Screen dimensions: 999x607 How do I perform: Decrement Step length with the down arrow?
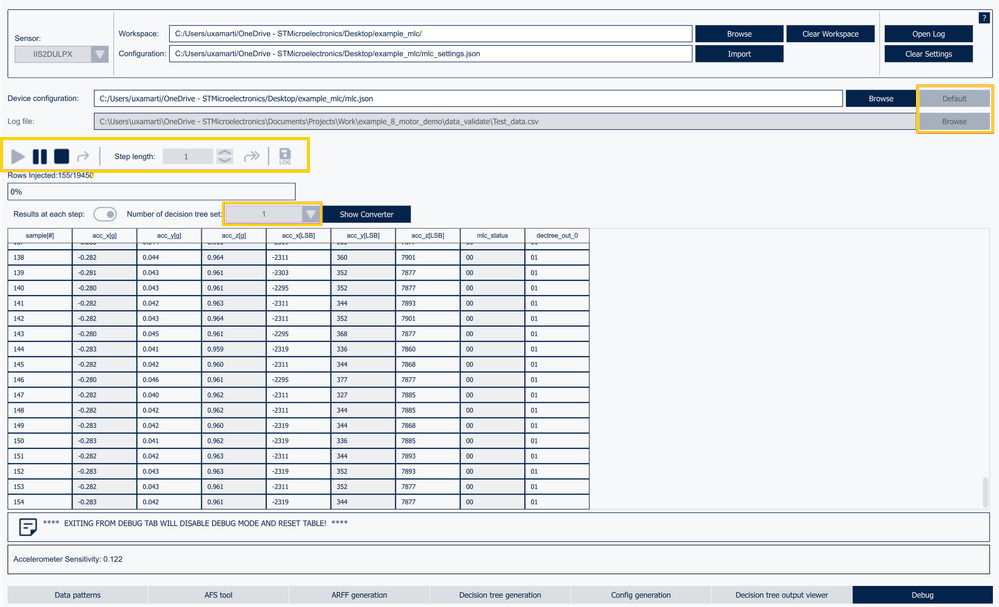point(226,162)
